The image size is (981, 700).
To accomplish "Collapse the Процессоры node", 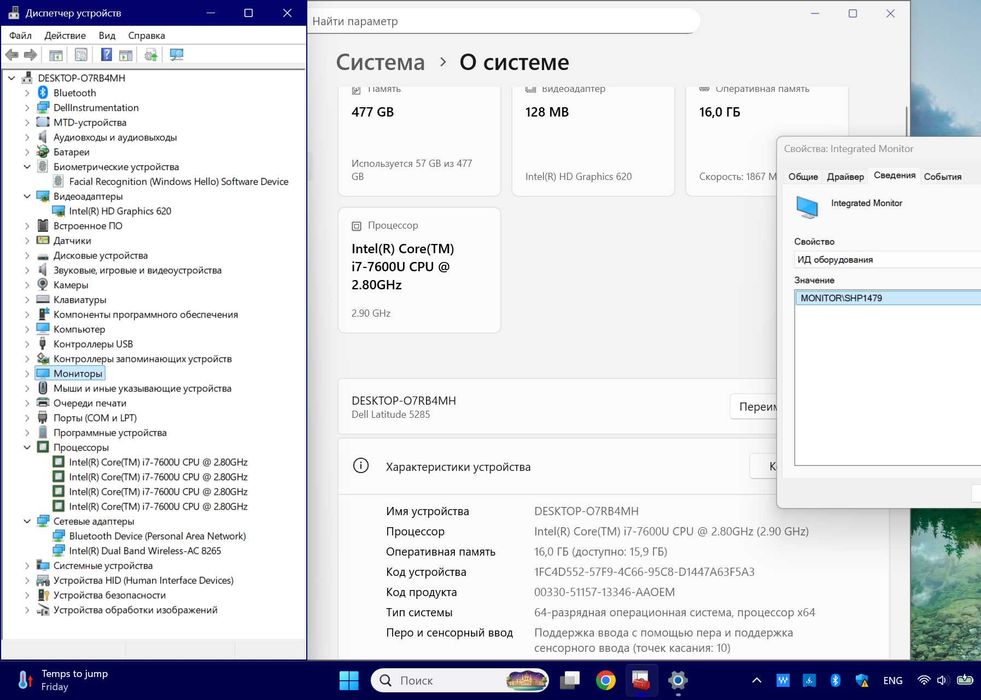I will 27,447.
